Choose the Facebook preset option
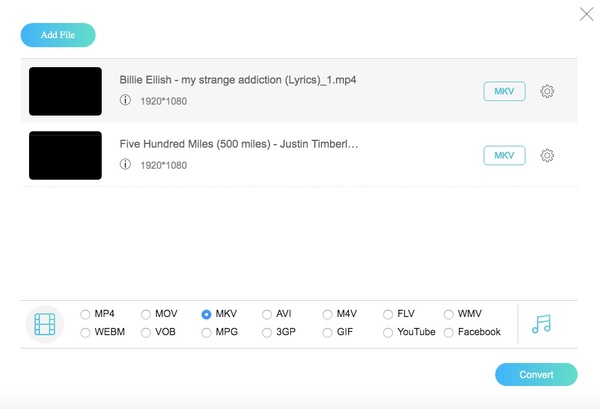Image resolution: width=600 pixels, height=409 pixels. coord(449,332)
